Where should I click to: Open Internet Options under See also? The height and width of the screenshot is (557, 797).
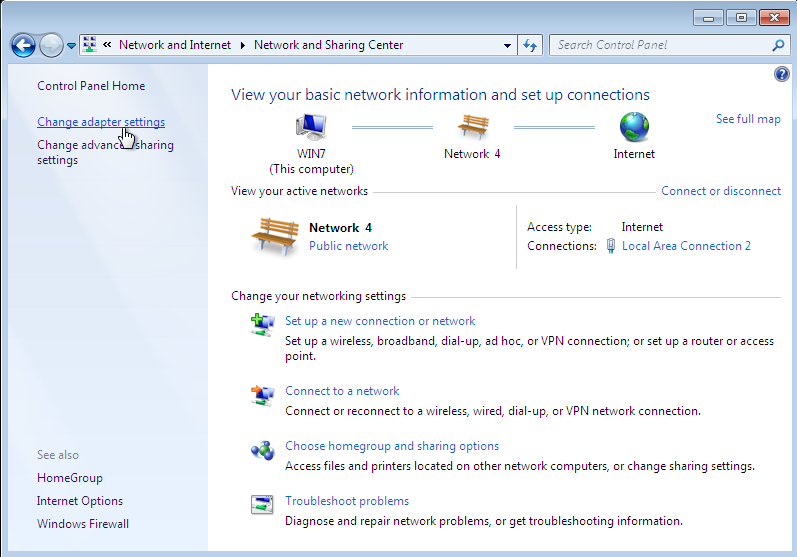(80, 501)
